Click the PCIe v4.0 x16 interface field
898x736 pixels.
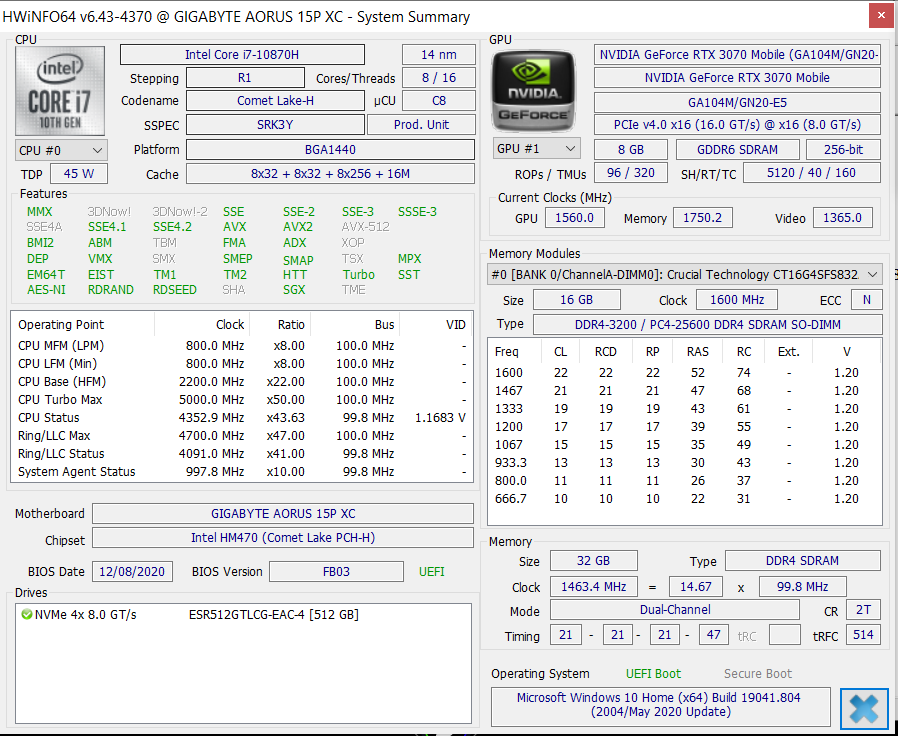(737, 125)
